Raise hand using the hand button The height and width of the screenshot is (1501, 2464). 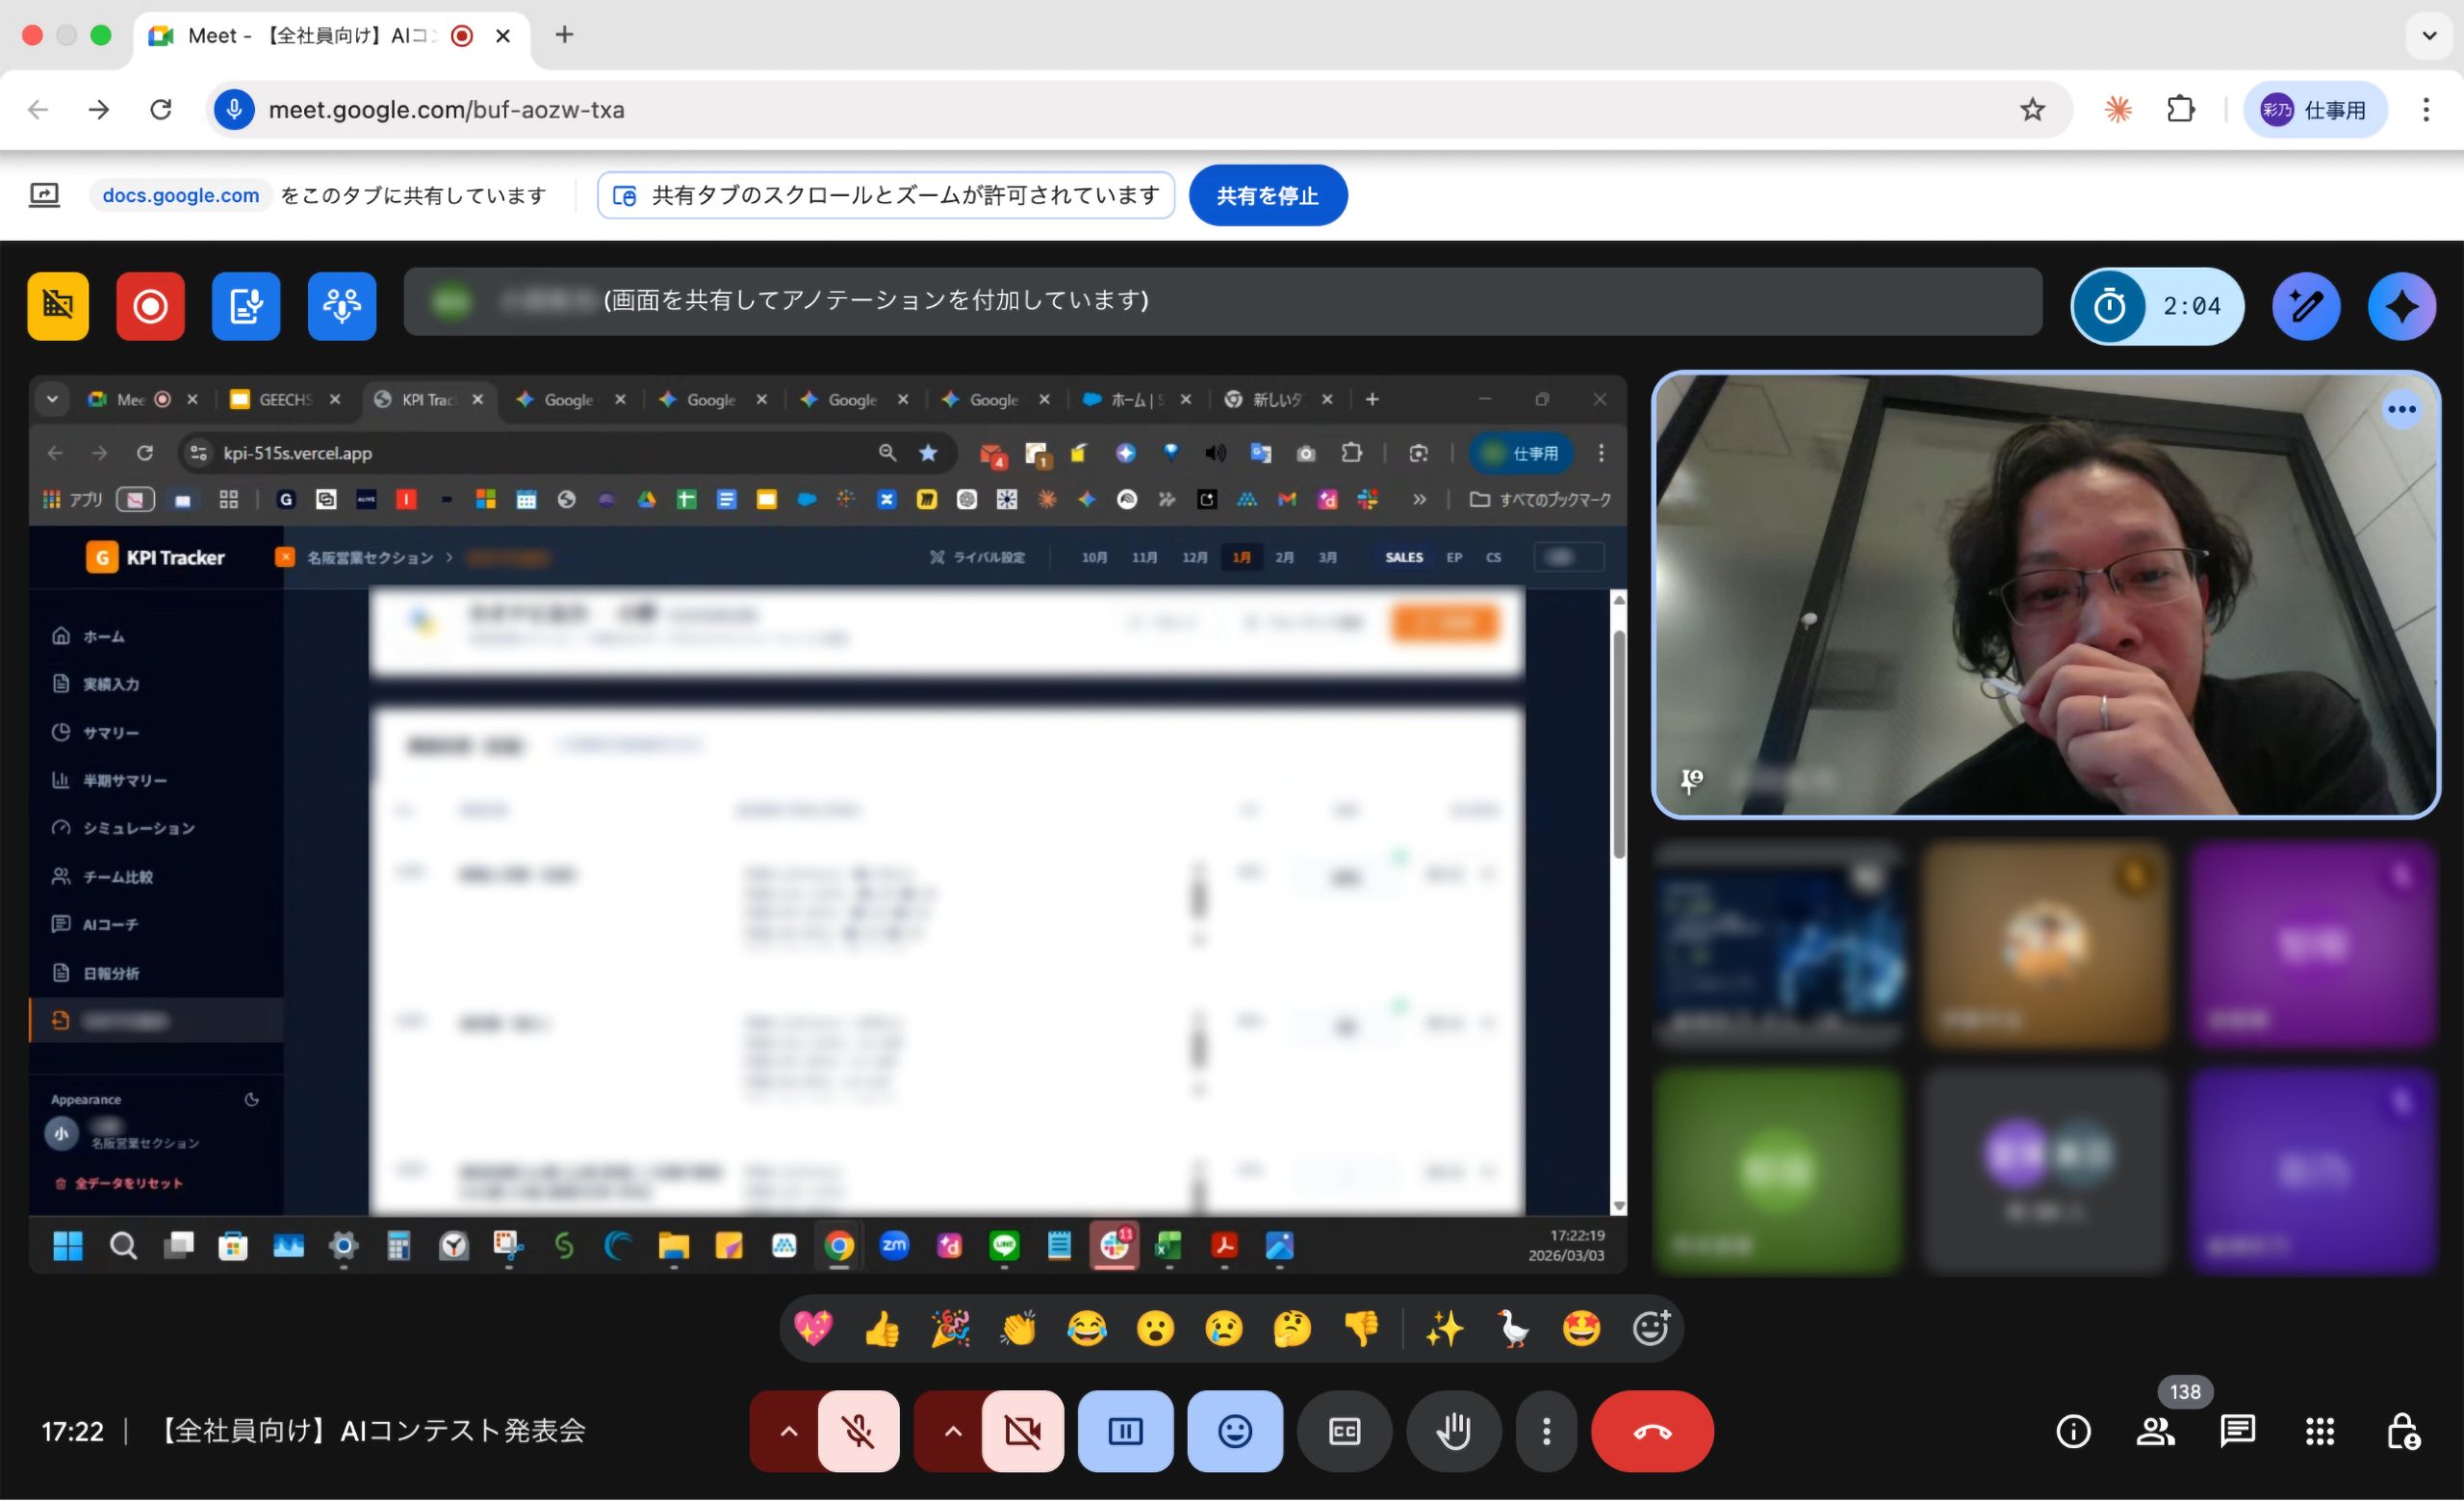point(1453,1431)
